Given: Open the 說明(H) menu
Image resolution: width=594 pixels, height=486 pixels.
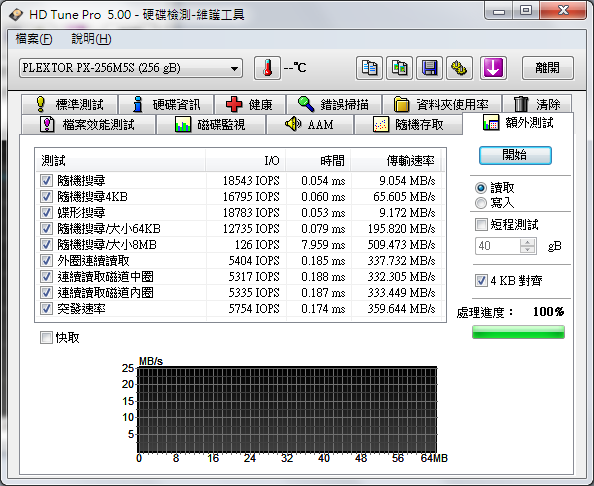Looking at the screenshot, I should point(91,39).
